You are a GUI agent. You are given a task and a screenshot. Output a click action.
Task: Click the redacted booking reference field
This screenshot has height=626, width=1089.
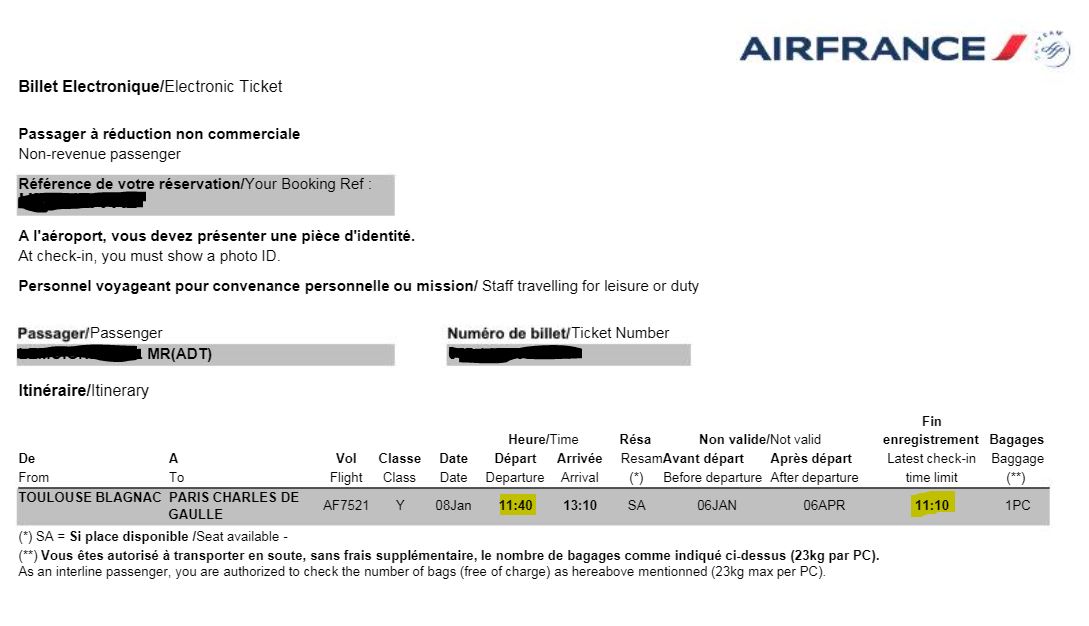pos(206,195)
